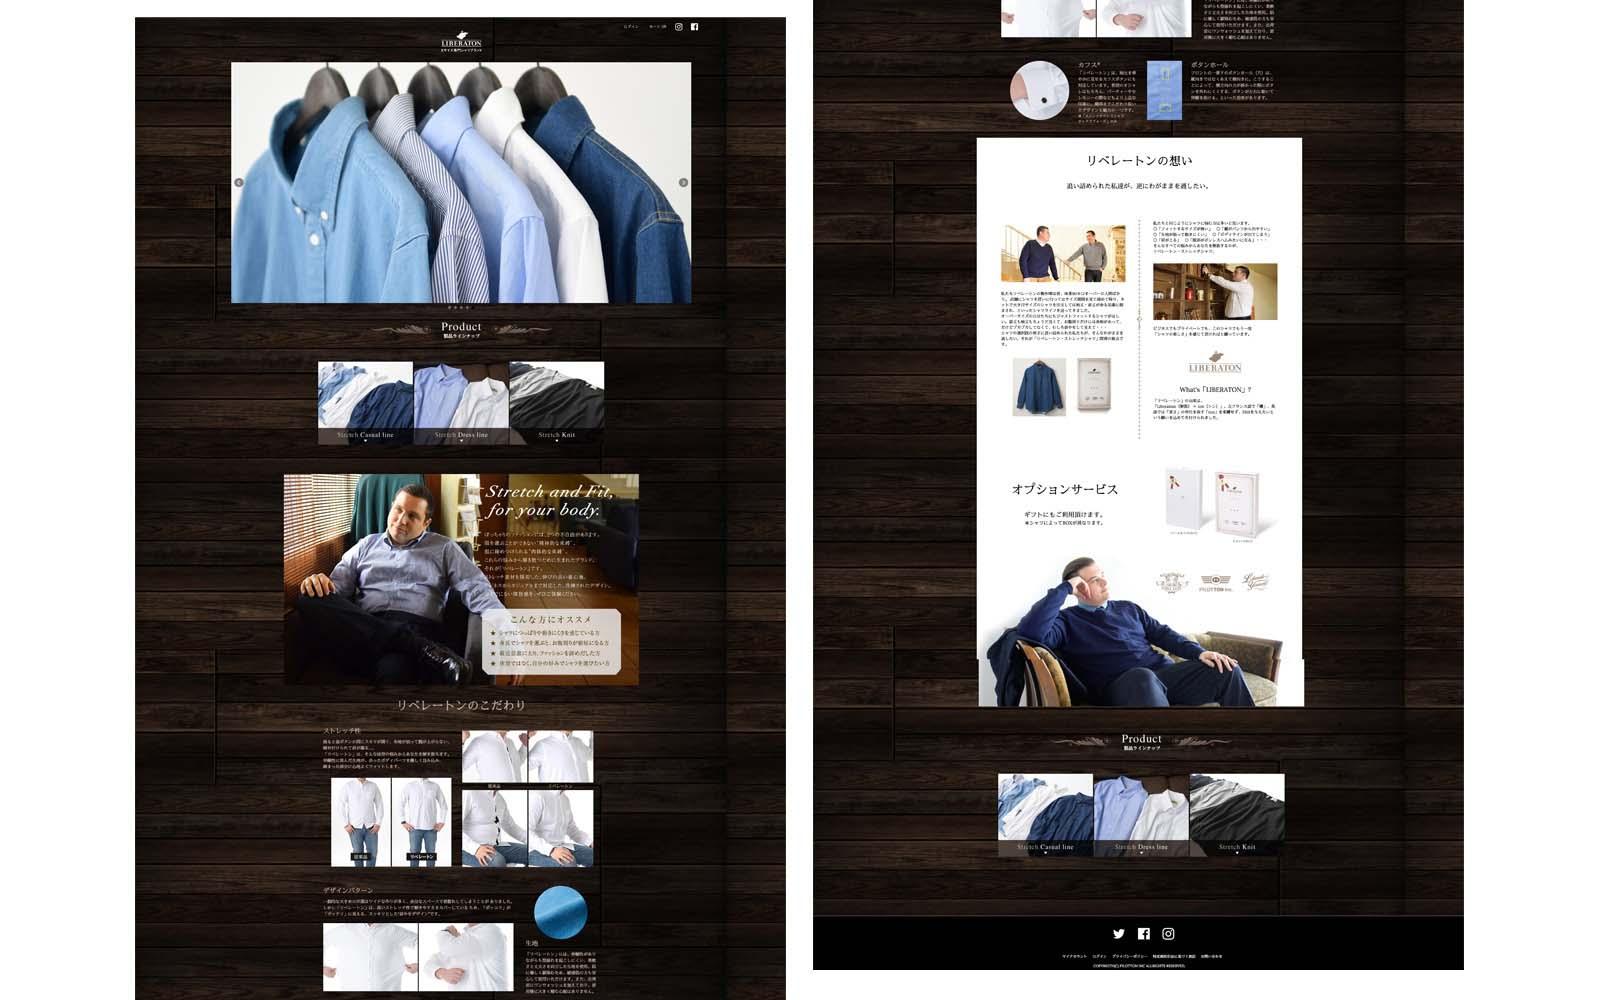
Task: Open the cart link in the header
Action: (x=657, y=27)
